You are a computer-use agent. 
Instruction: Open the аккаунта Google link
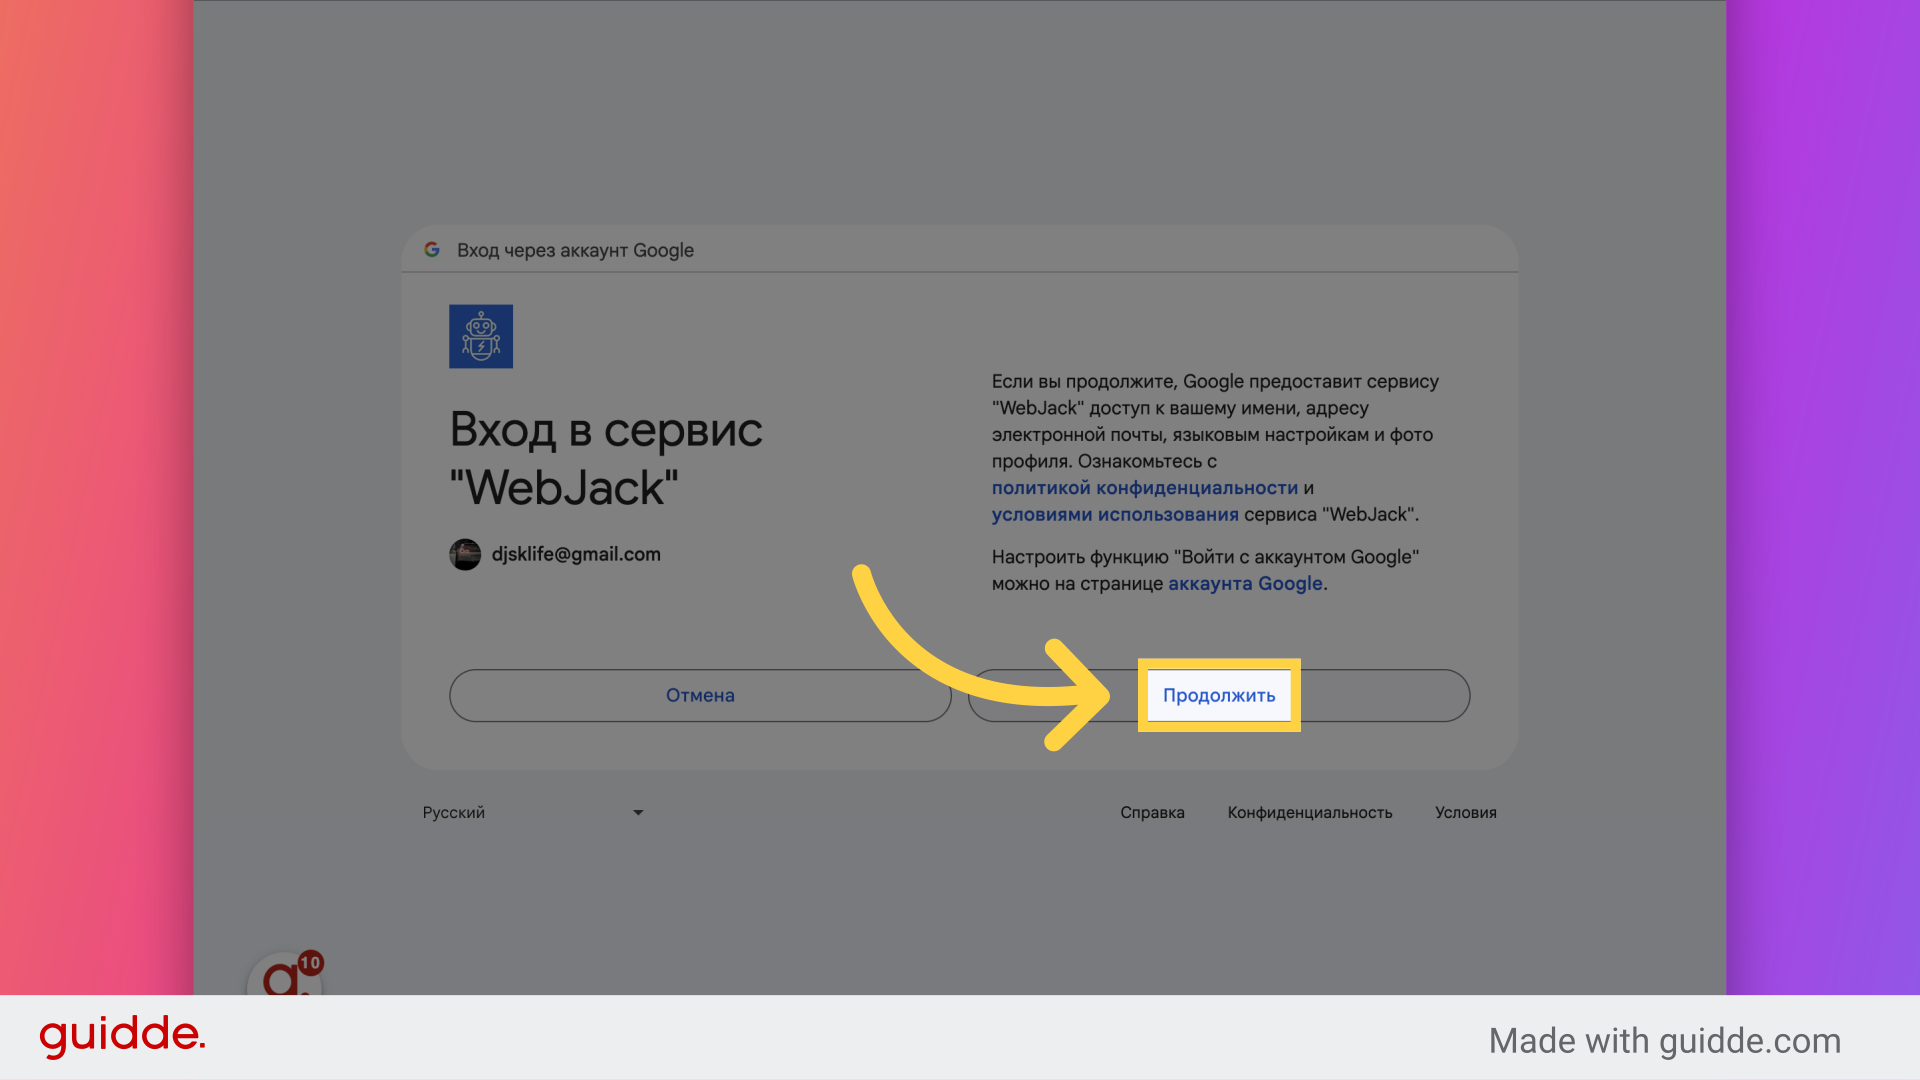pyautogui.click(x=1245, y=583)
